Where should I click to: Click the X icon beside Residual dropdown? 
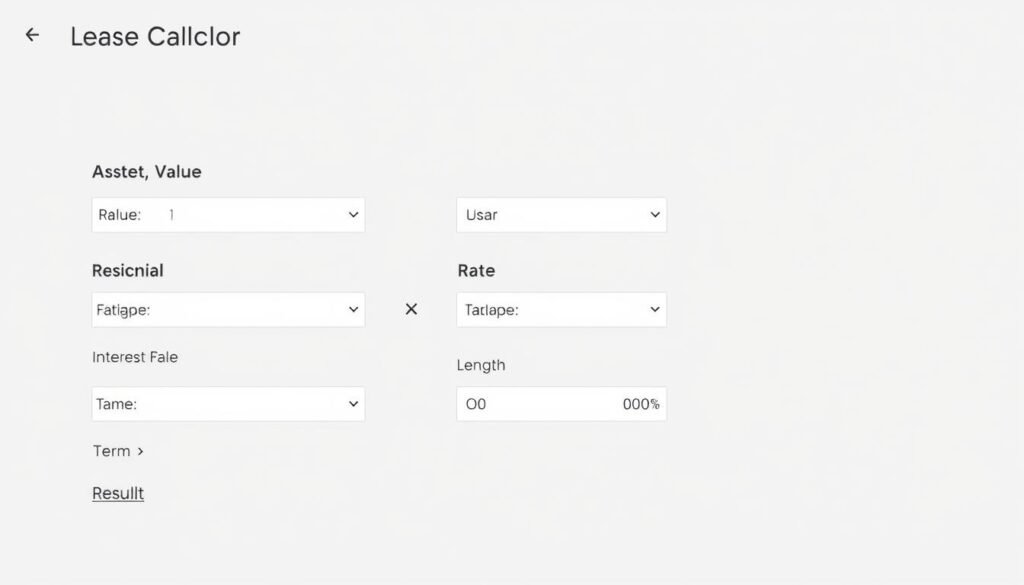coord(410,309)
